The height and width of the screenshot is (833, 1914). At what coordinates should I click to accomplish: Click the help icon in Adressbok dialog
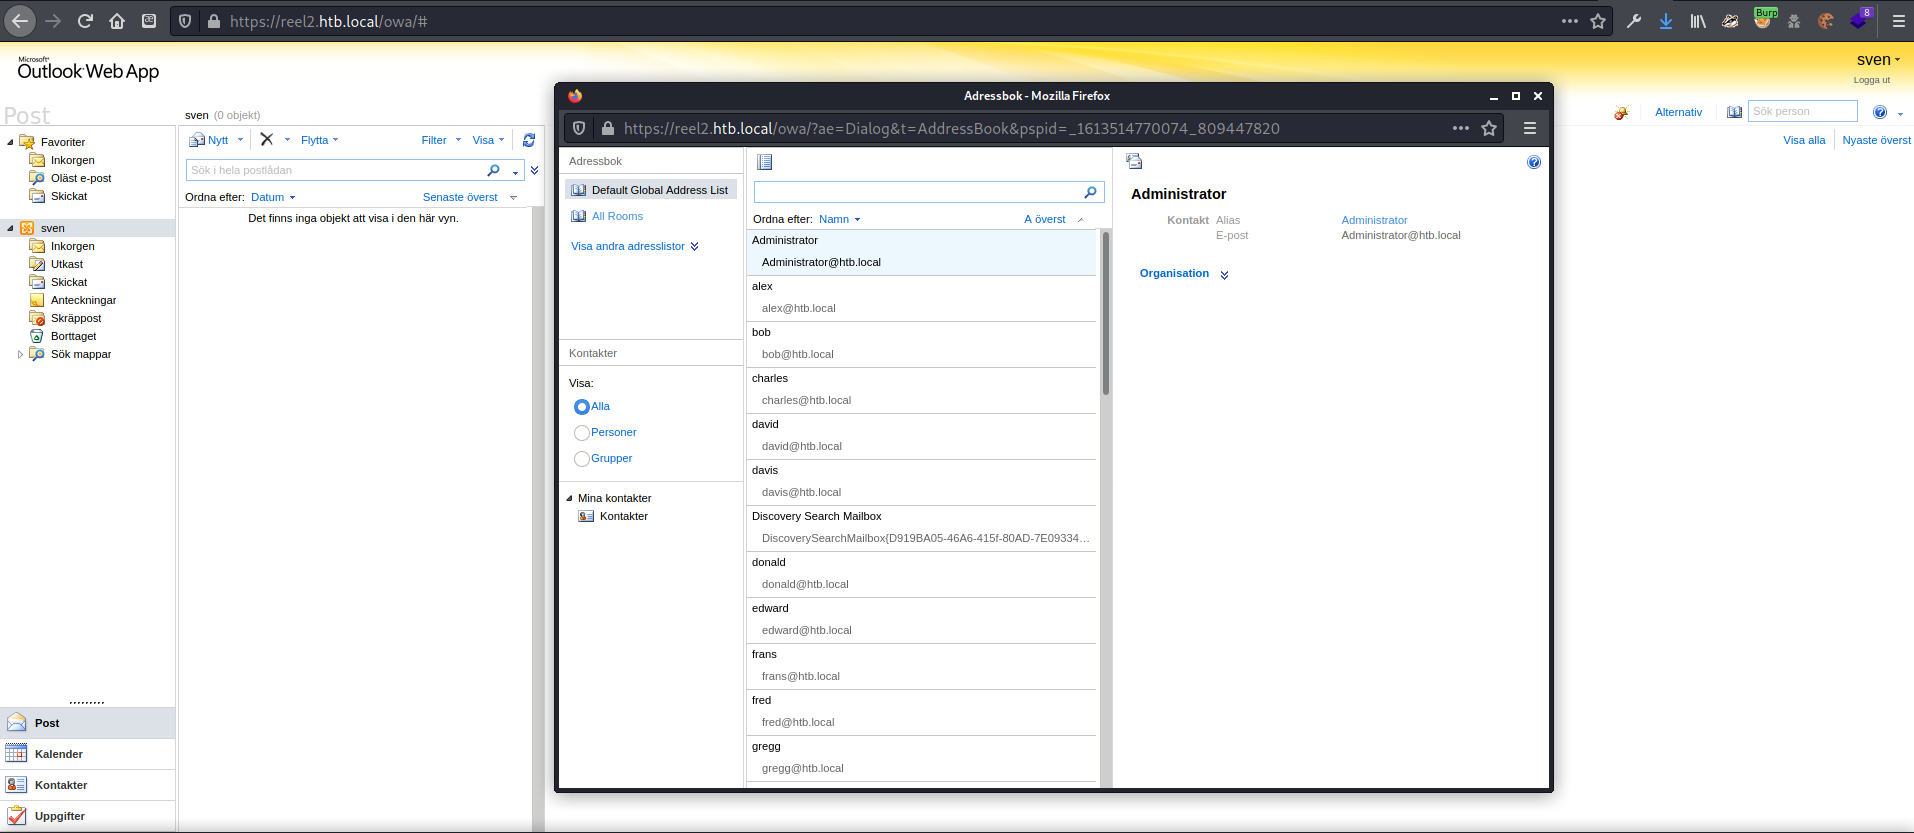(x=1534, y=162)
